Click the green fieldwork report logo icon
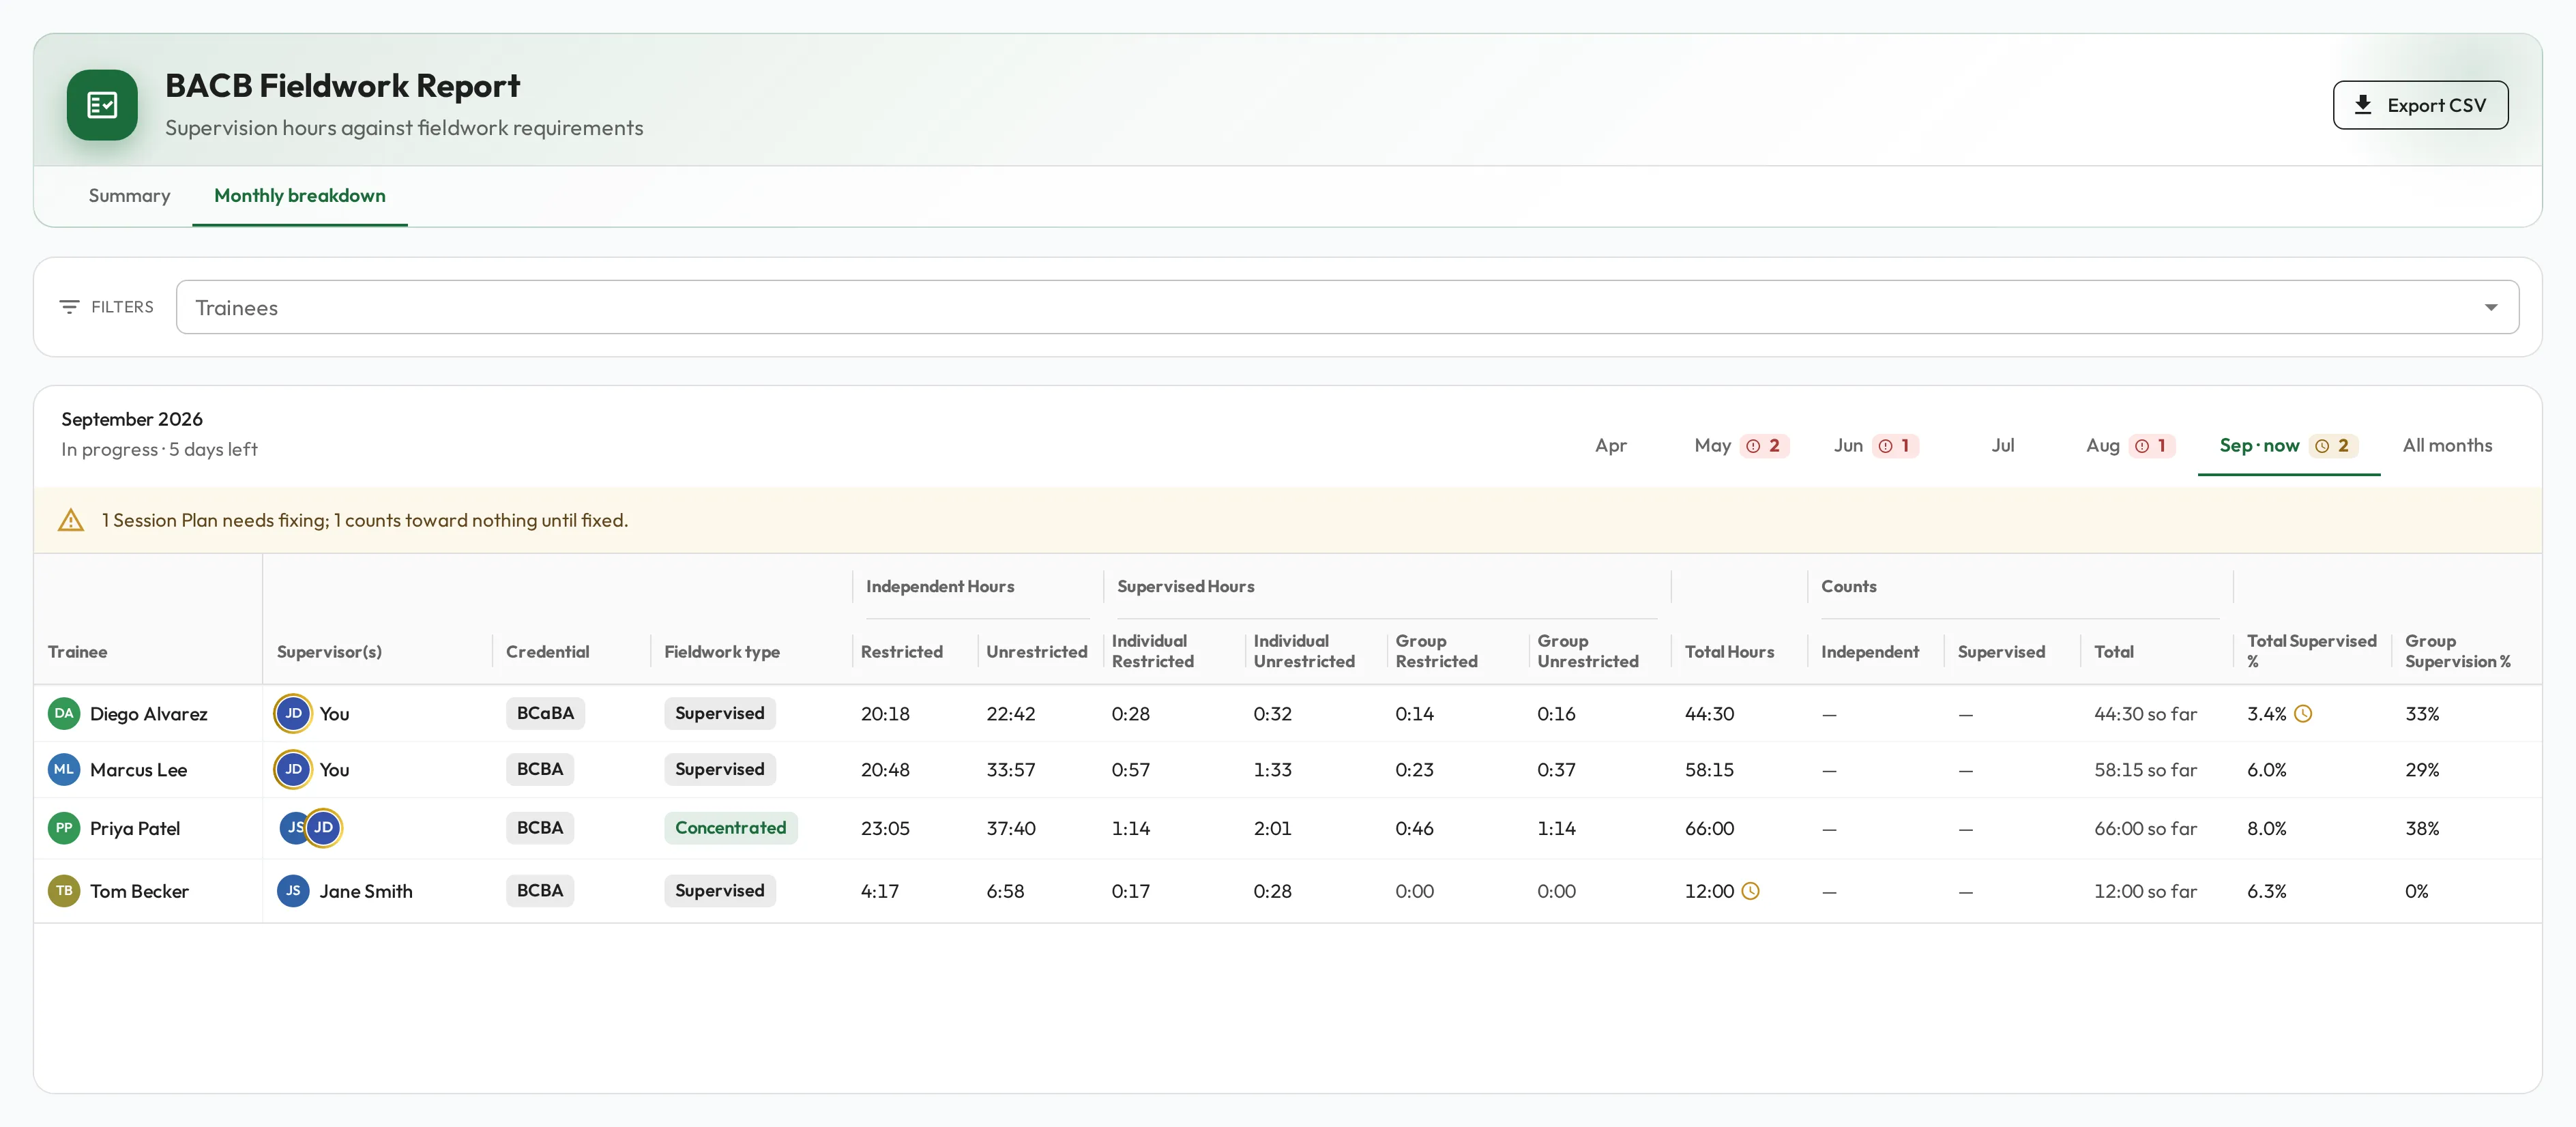Image resolution: width=2576 pixels, height=1127 pixels. coord(102,105)
